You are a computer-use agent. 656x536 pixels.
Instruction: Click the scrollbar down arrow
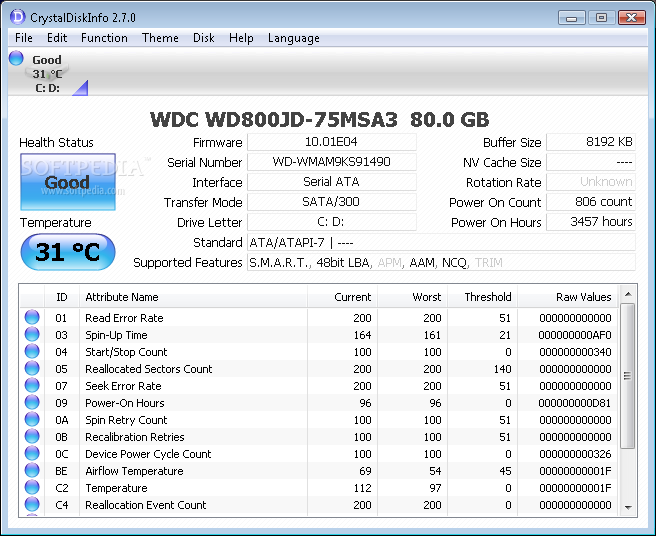point(628,507)
